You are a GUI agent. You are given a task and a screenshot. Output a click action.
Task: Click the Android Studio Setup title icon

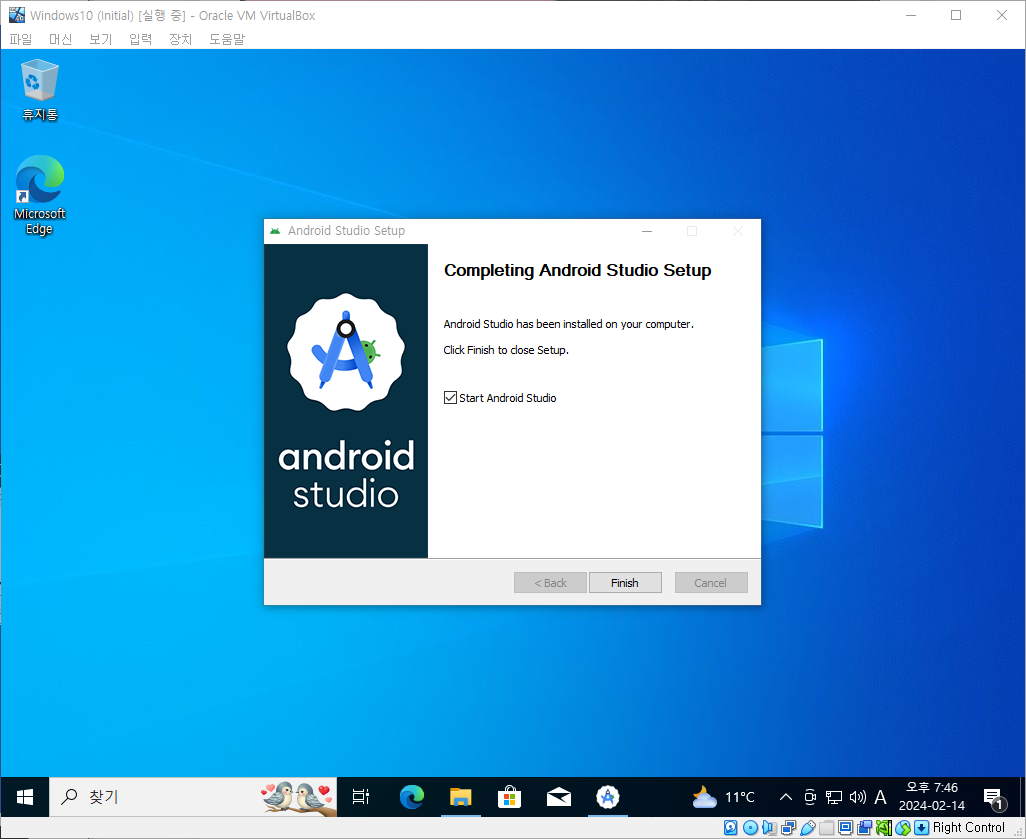(x=275, y=231)
